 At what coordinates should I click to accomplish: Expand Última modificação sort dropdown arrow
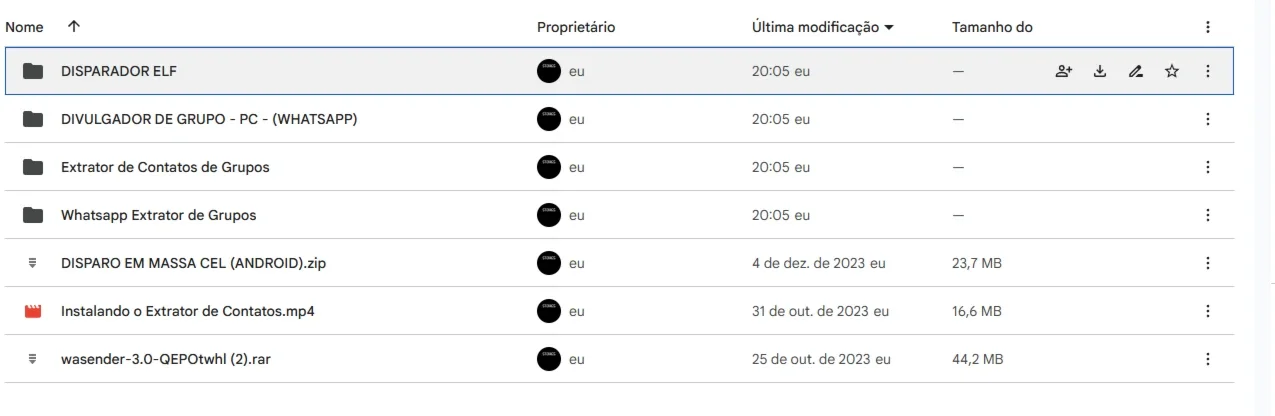tap(889, 28)
